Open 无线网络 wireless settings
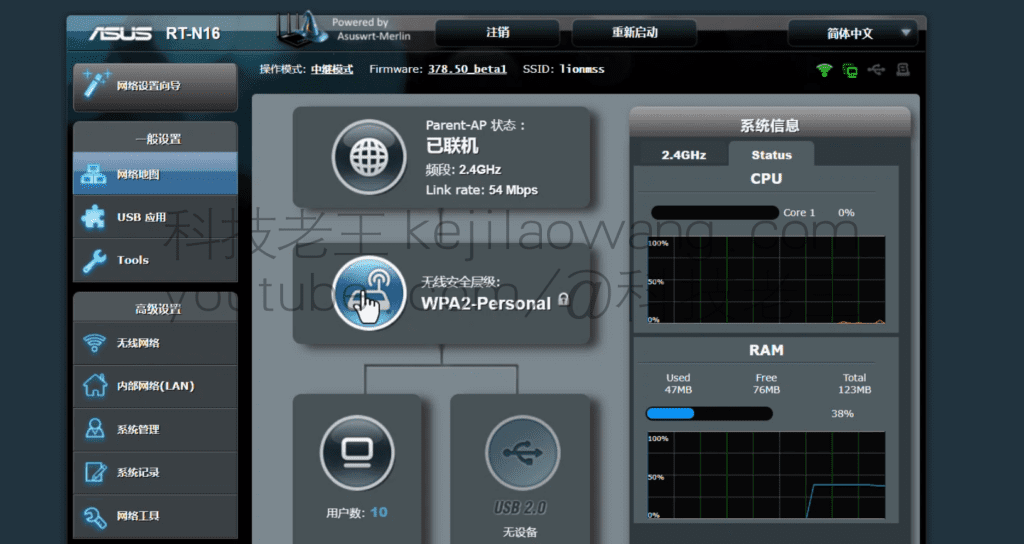Screen dimensions: 1024x544 click(155, 343)
